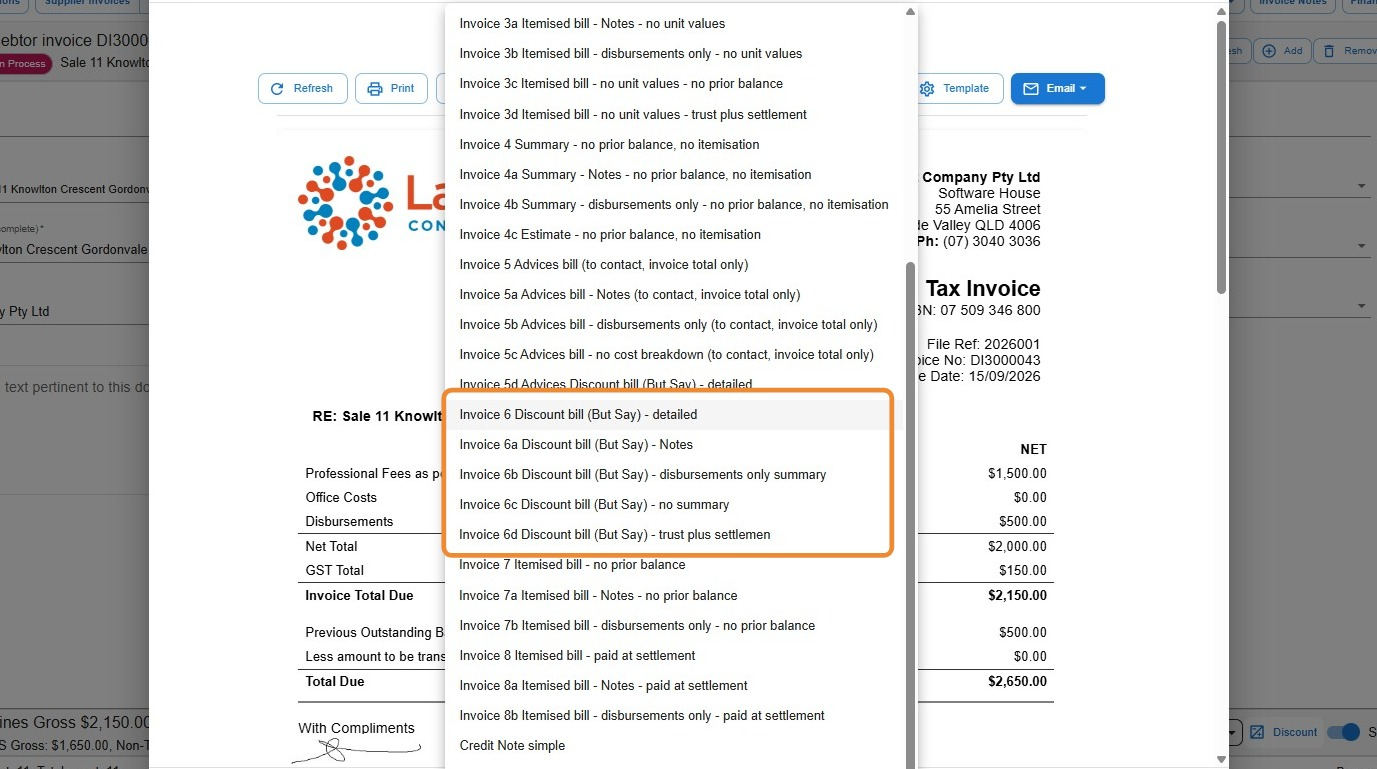The image size is (1377, 769).
Task: Click the Tax Invoice heading
Action: 982,289
